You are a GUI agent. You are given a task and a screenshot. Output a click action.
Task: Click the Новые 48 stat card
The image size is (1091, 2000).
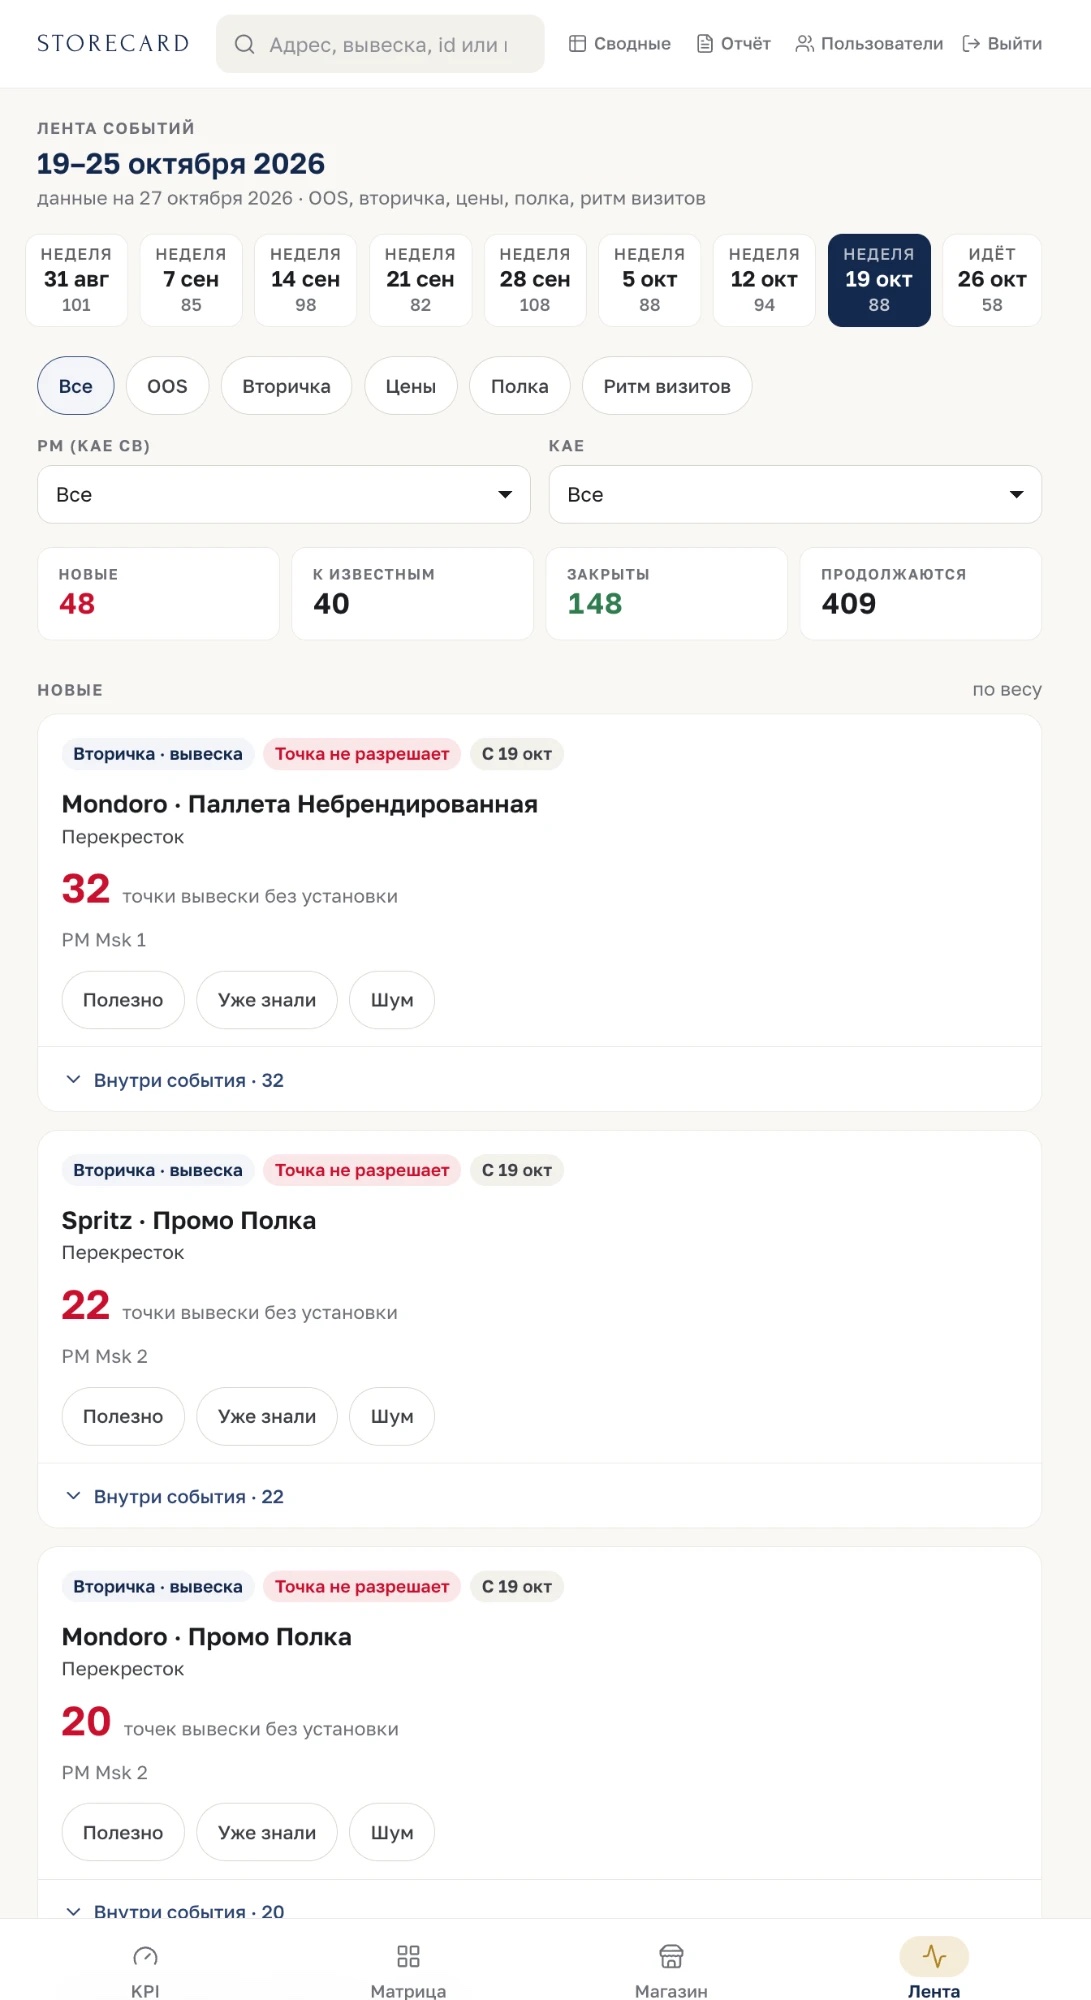(x=158, y=593)
